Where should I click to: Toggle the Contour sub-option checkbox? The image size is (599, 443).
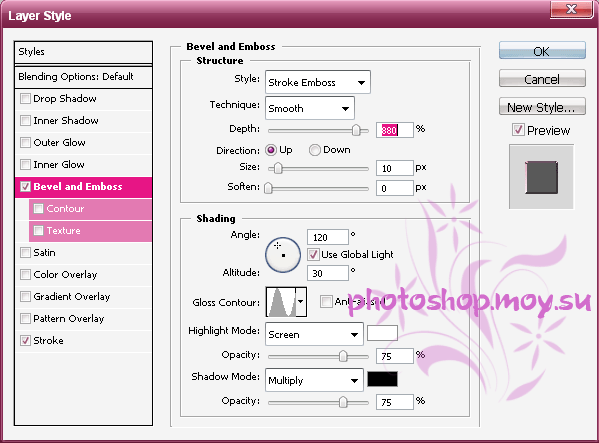(38, 209)
